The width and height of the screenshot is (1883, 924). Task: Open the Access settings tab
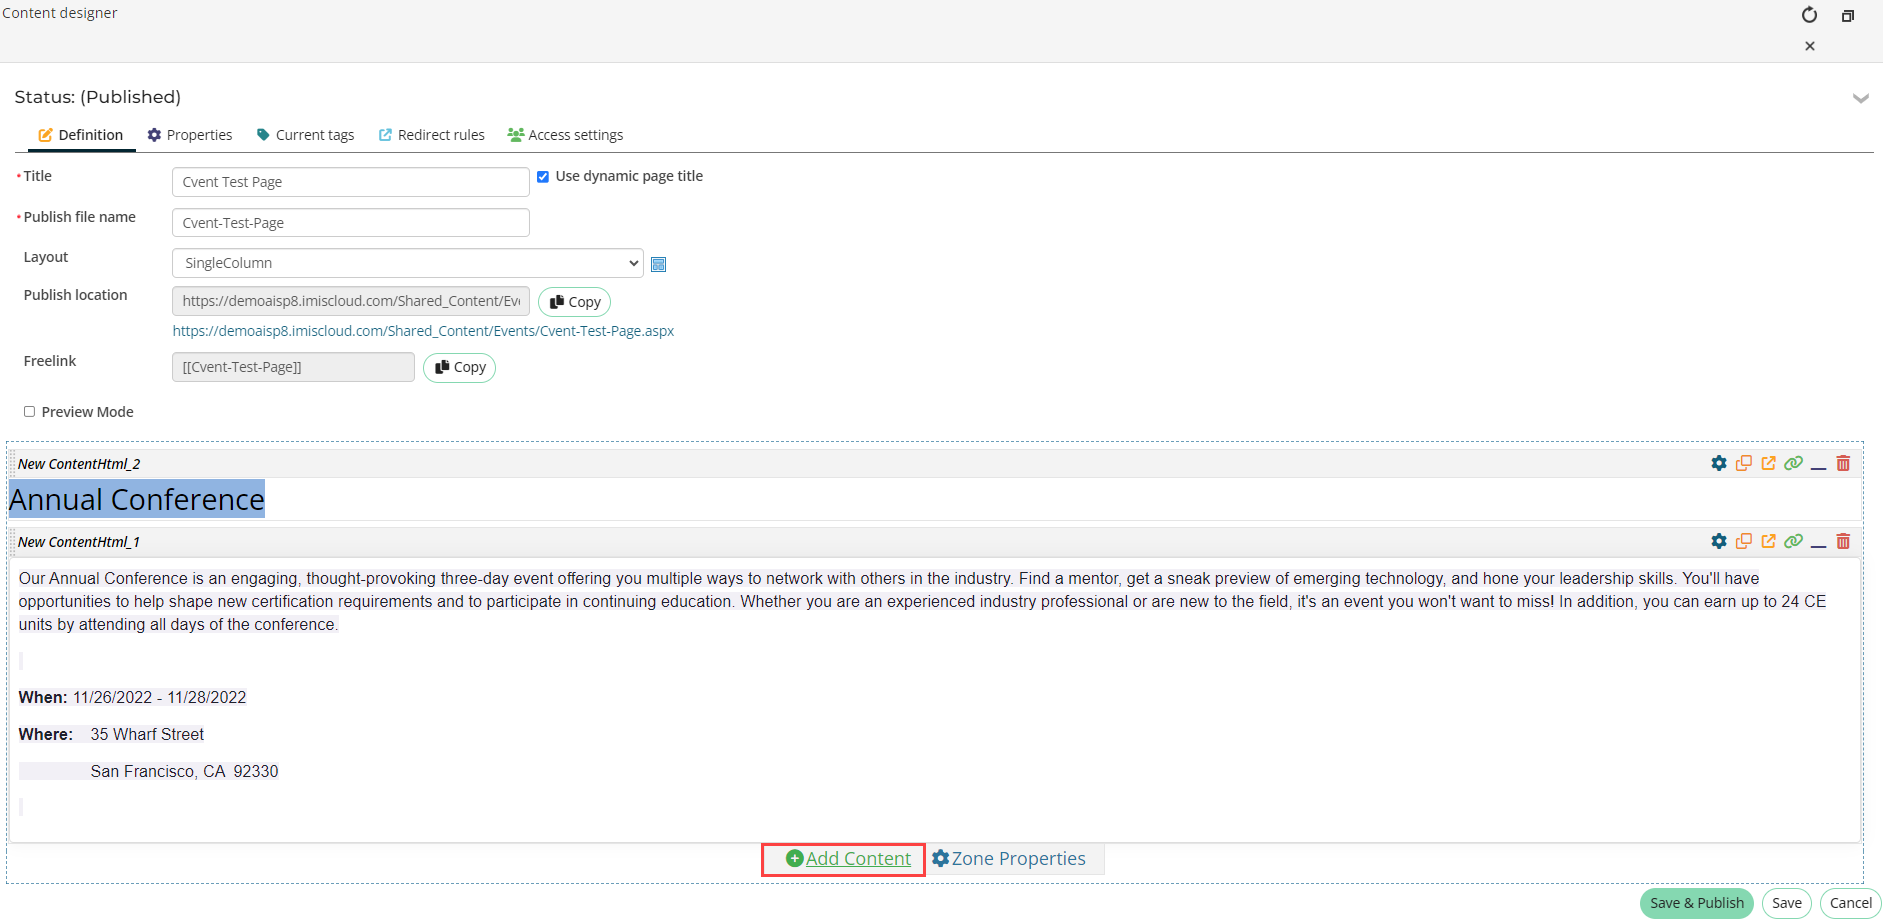[565, 135]
